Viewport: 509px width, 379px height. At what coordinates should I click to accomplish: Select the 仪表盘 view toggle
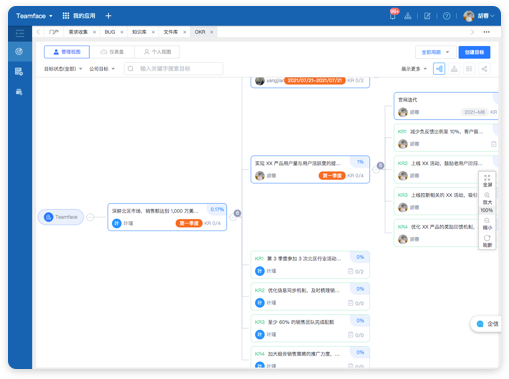click(112, 52)
